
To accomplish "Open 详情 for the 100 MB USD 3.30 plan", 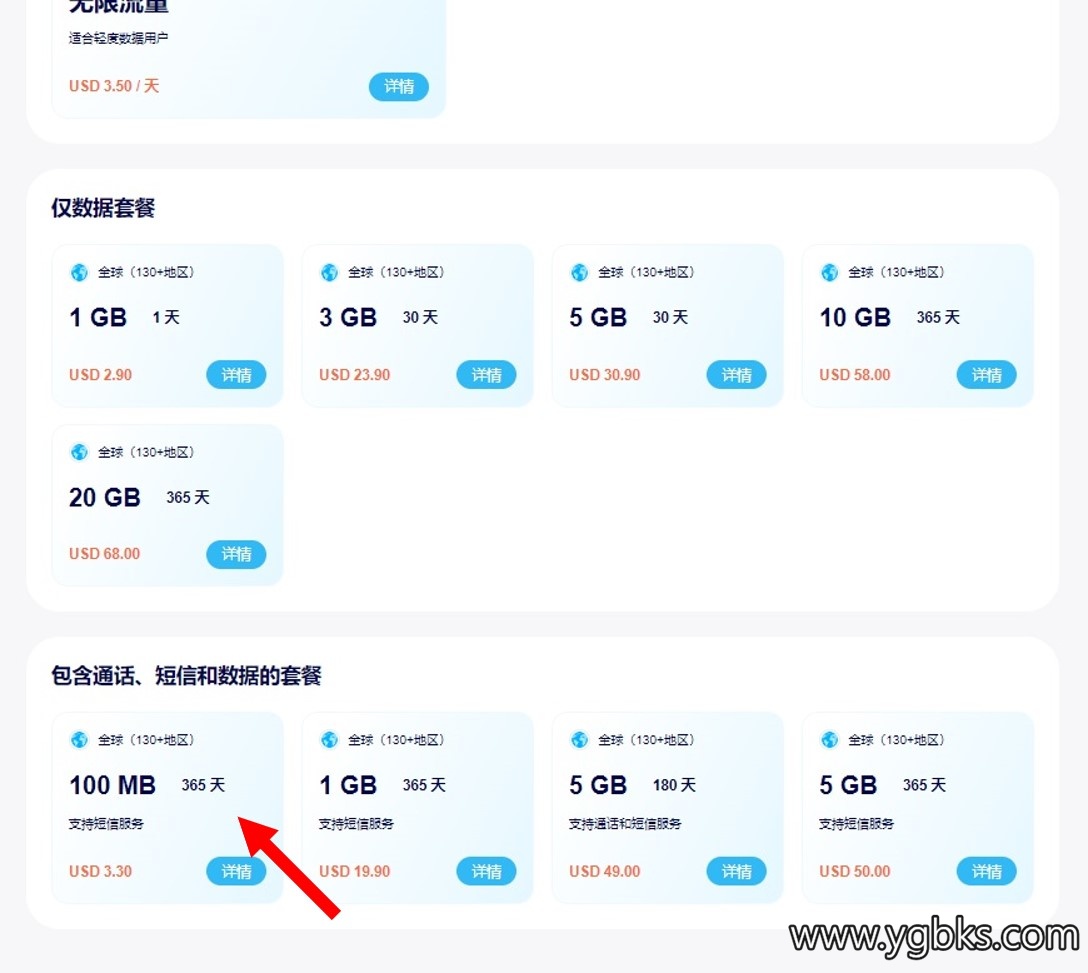I will (x=236, y=871).
